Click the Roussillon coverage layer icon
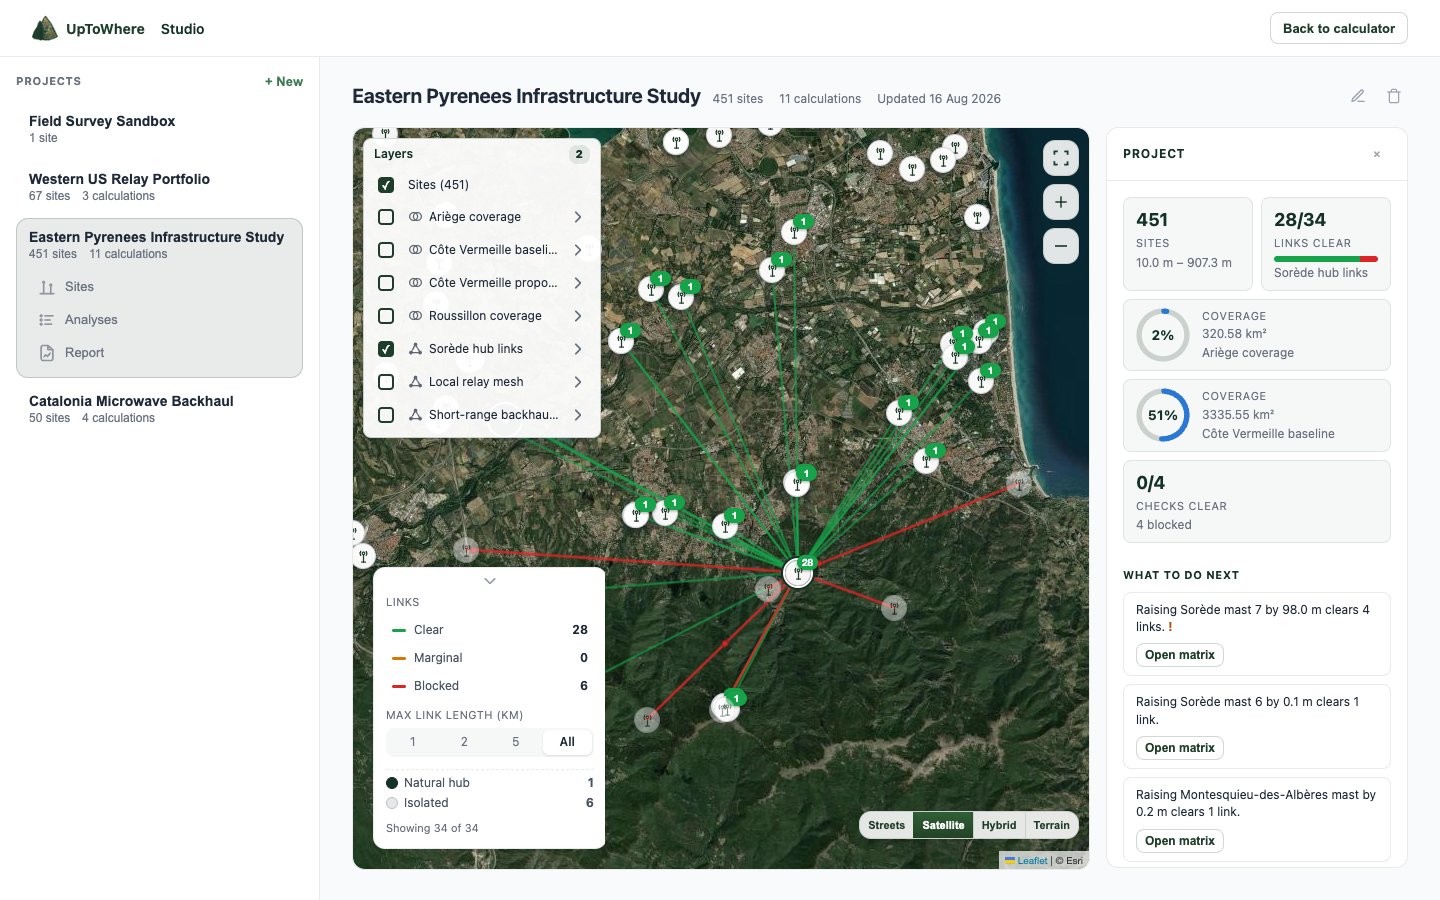 point(415,316)
